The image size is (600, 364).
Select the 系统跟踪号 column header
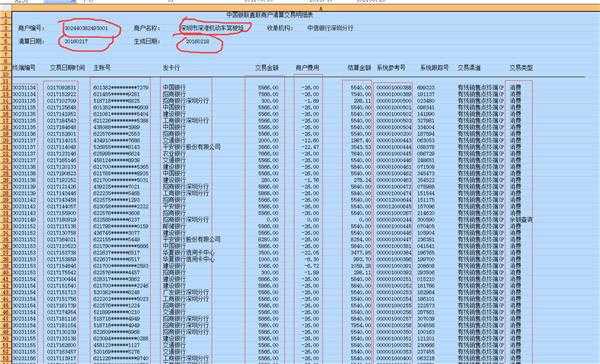(434, 68)
